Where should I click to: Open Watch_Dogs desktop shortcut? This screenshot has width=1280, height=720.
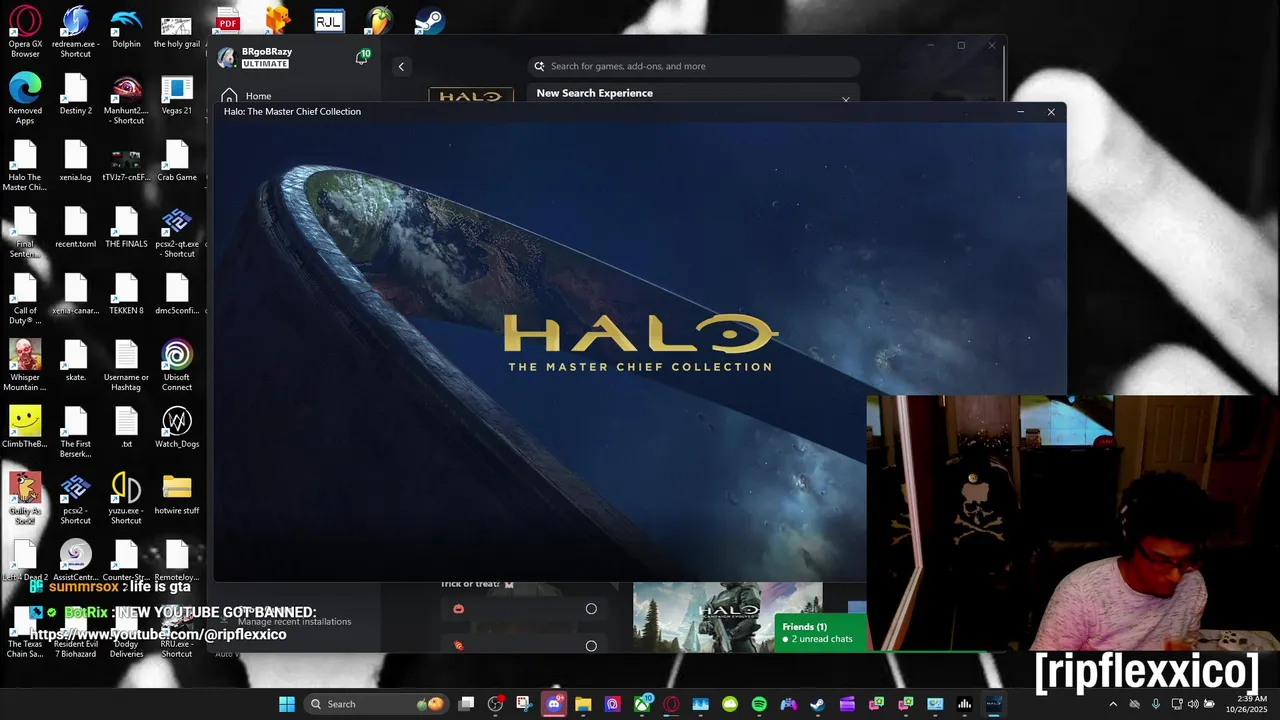point(176,427)
